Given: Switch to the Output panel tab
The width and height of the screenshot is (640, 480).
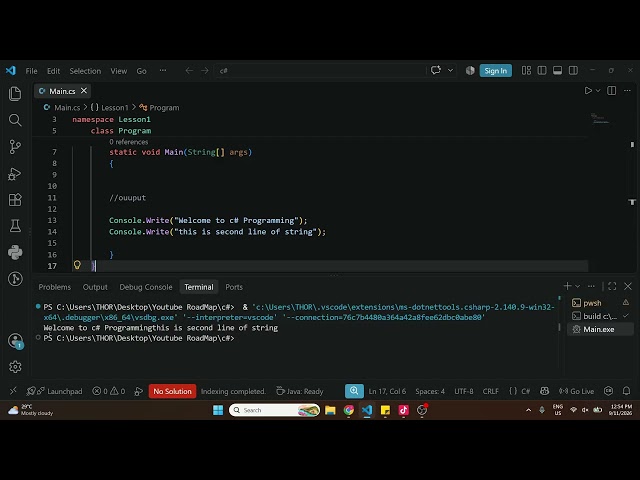Looking at the screenshot, I should click(x=95, y=287).
